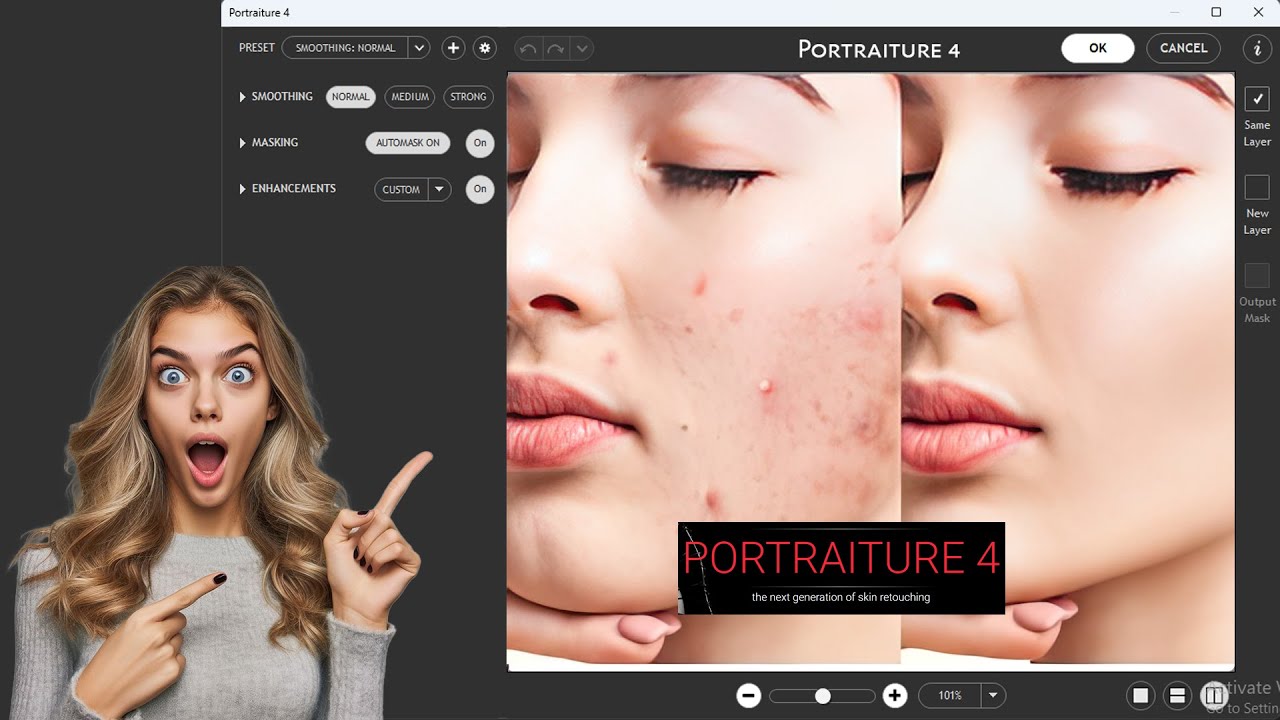1280x720 pixels.
Task: Click the redo arrow icon
Action: 555,48
